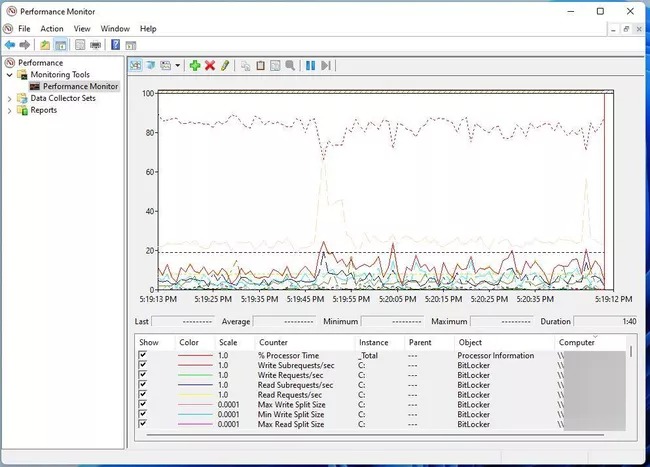
Task: Click the View Log Data icon
Action: coord(150,65)
